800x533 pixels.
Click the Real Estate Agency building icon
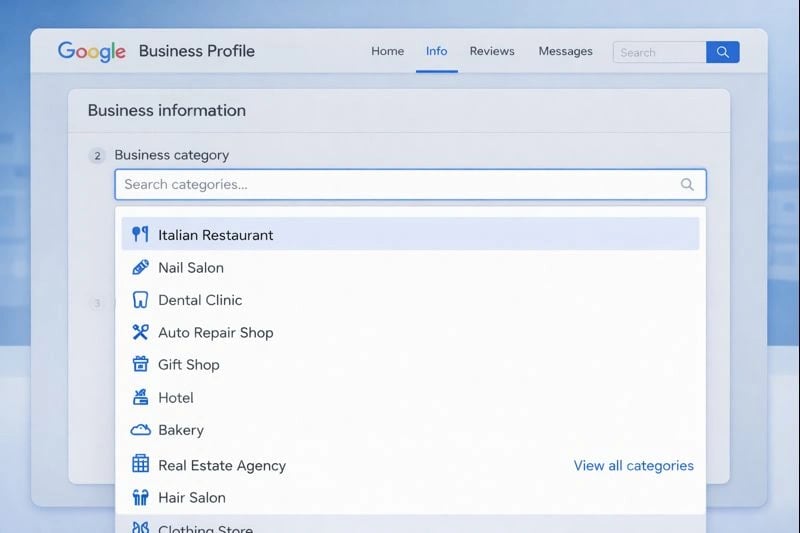(x=140, y=464)
